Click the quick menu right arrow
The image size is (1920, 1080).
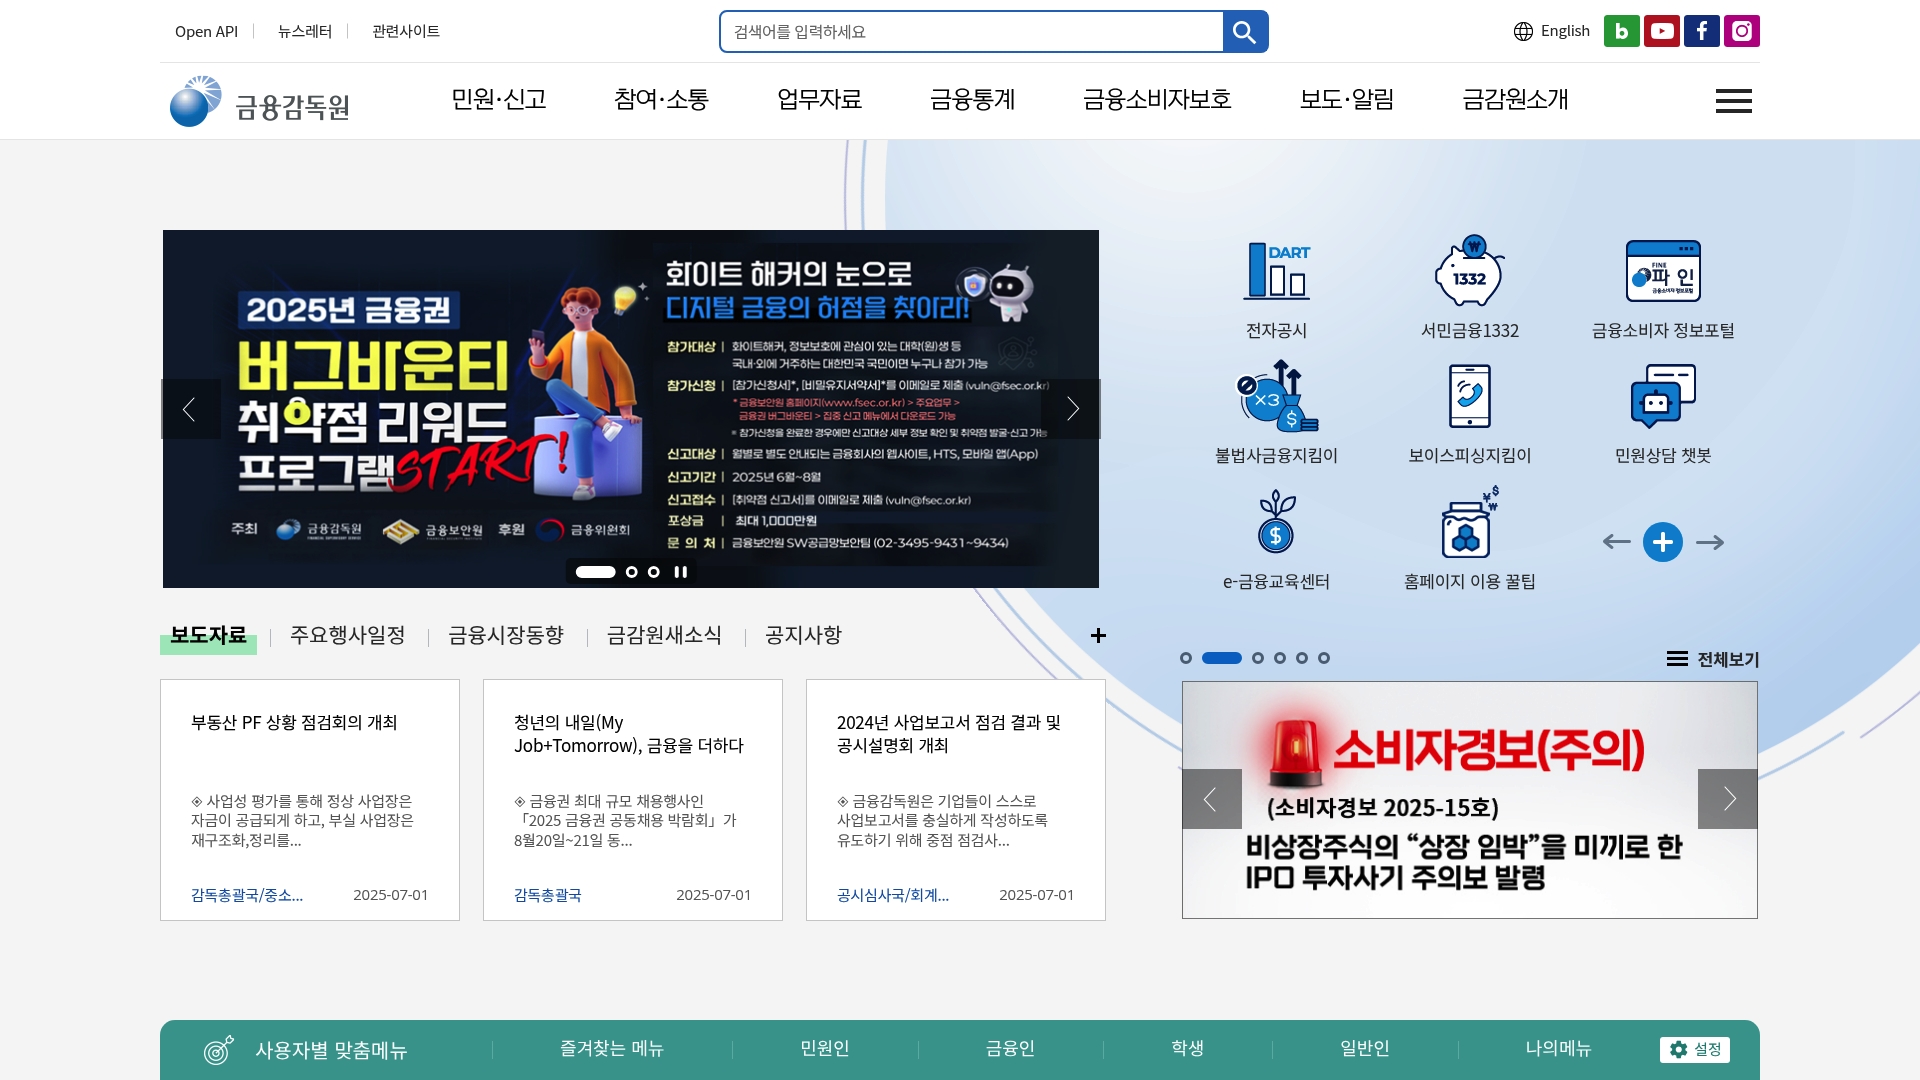click(x=1710, y=542)
